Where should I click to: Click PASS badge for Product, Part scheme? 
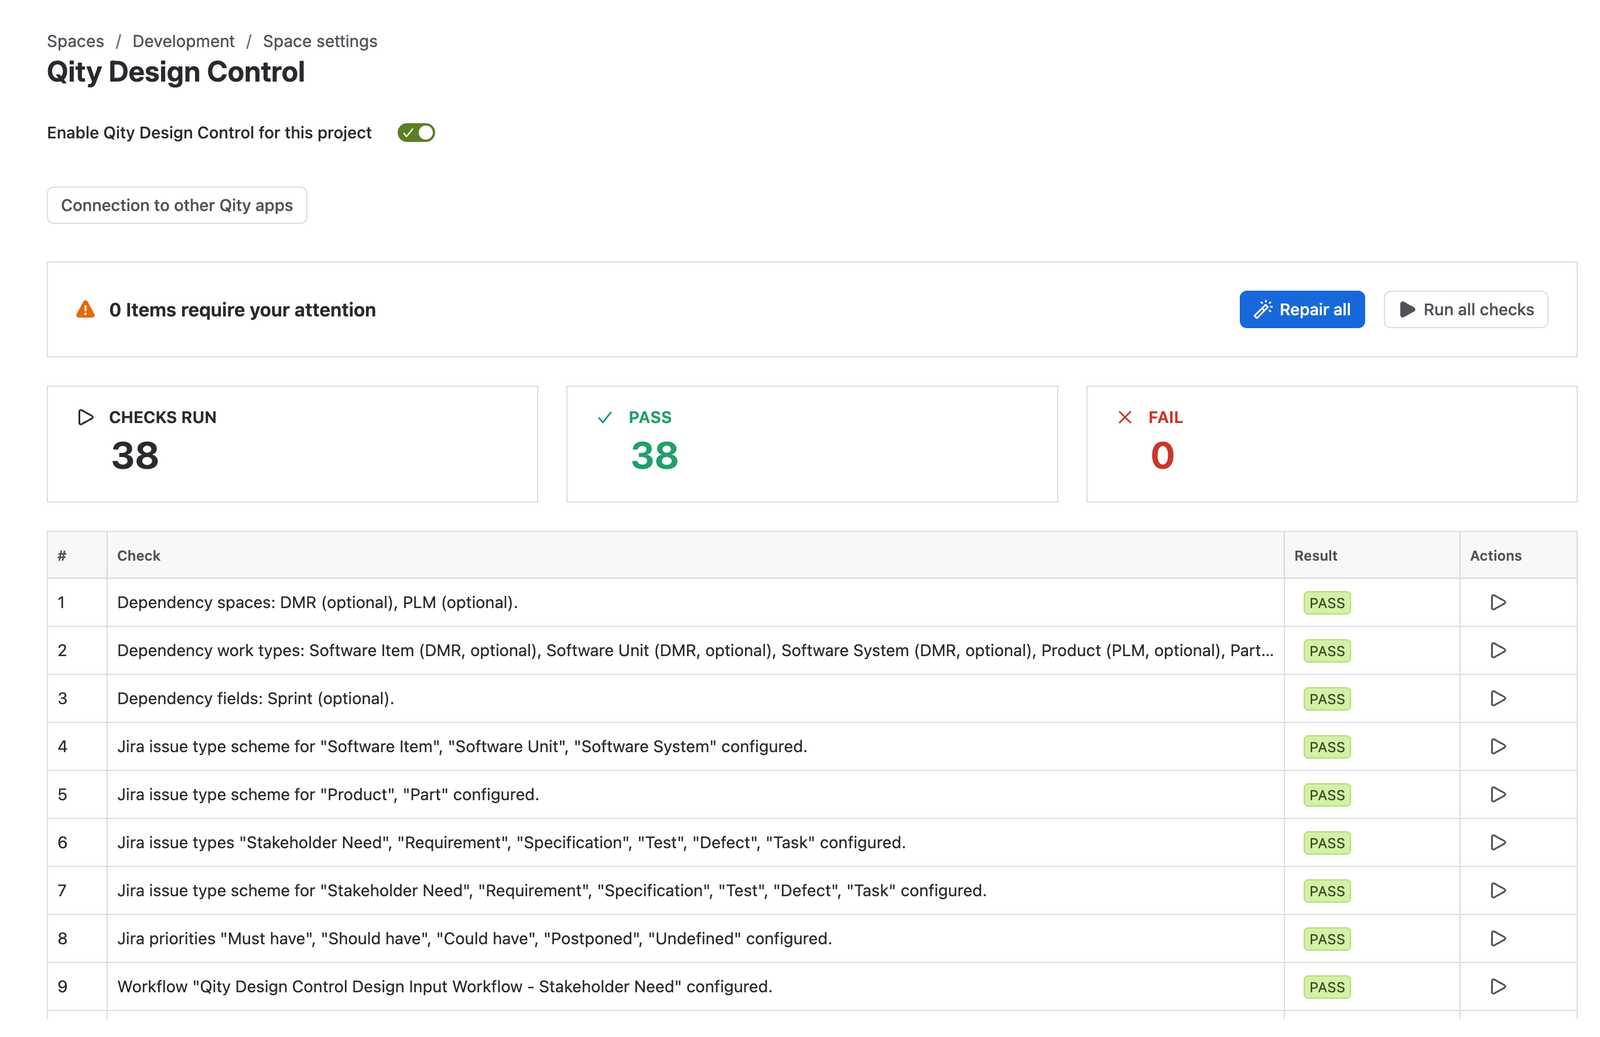click(x=1327, y=795)
